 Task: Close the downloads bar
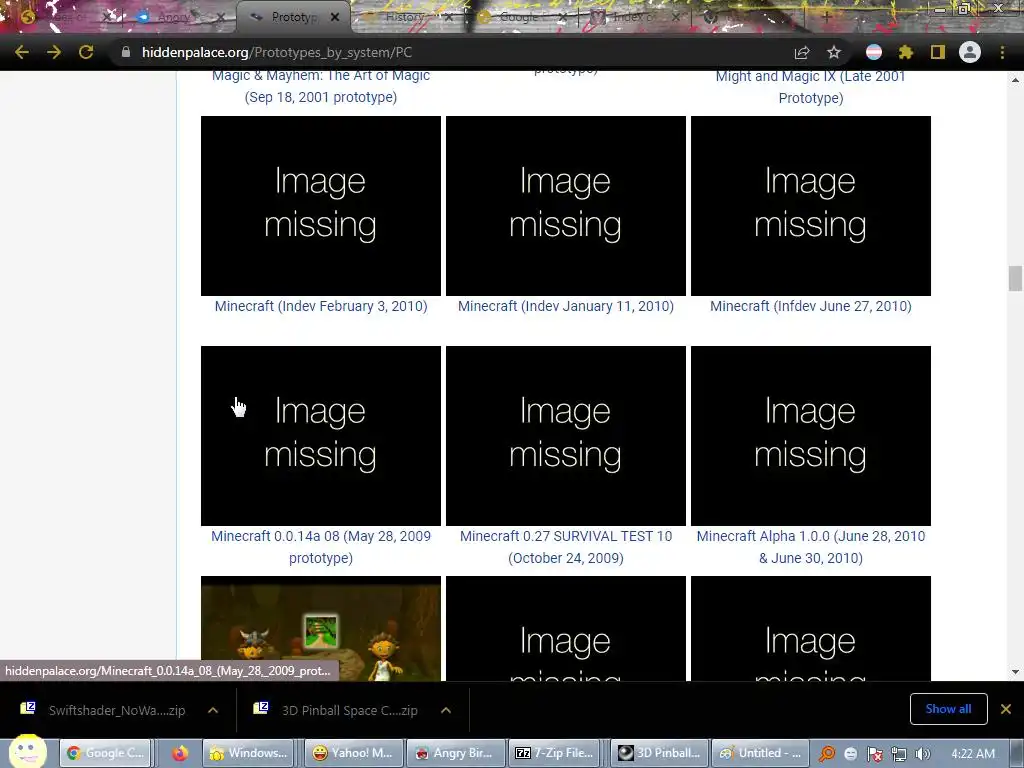point(1006,709)
